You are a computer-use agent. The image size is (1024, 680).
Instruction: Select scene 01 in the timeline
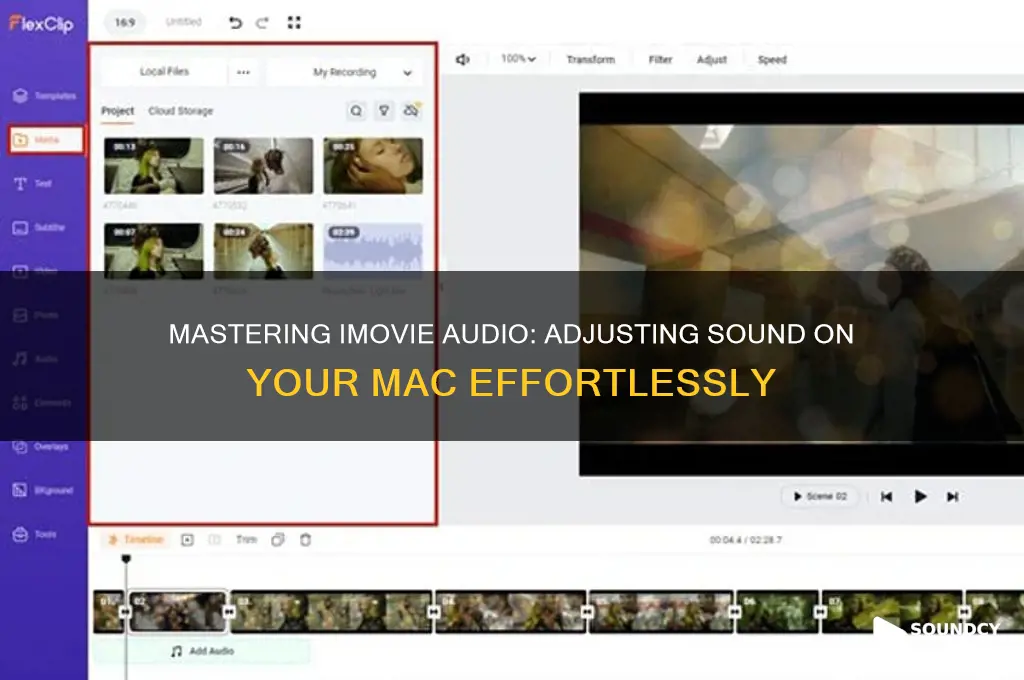point(107,611)
